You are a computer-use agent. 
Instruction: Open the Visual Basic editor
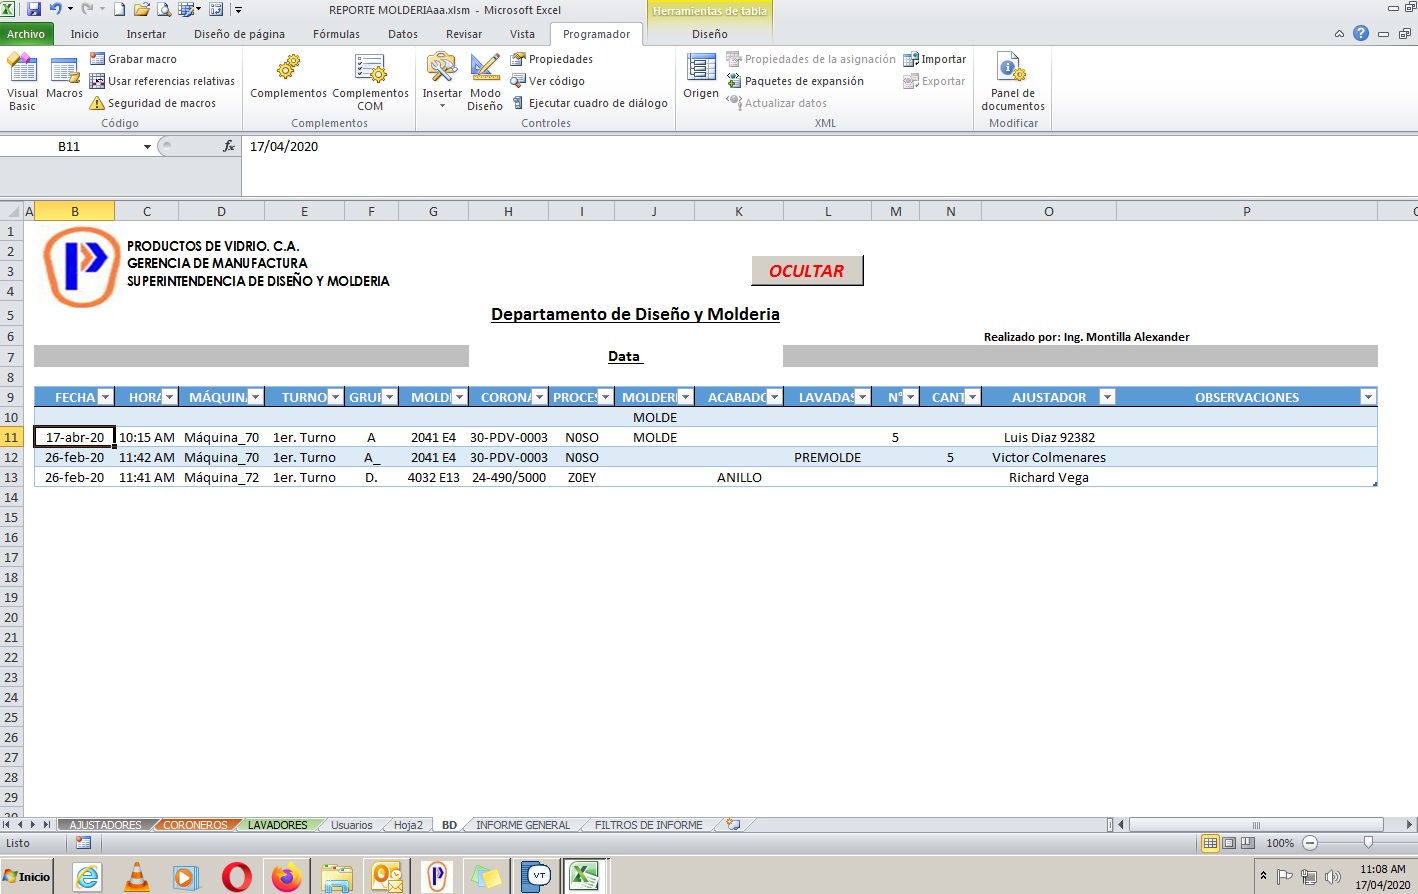point(22,80)
